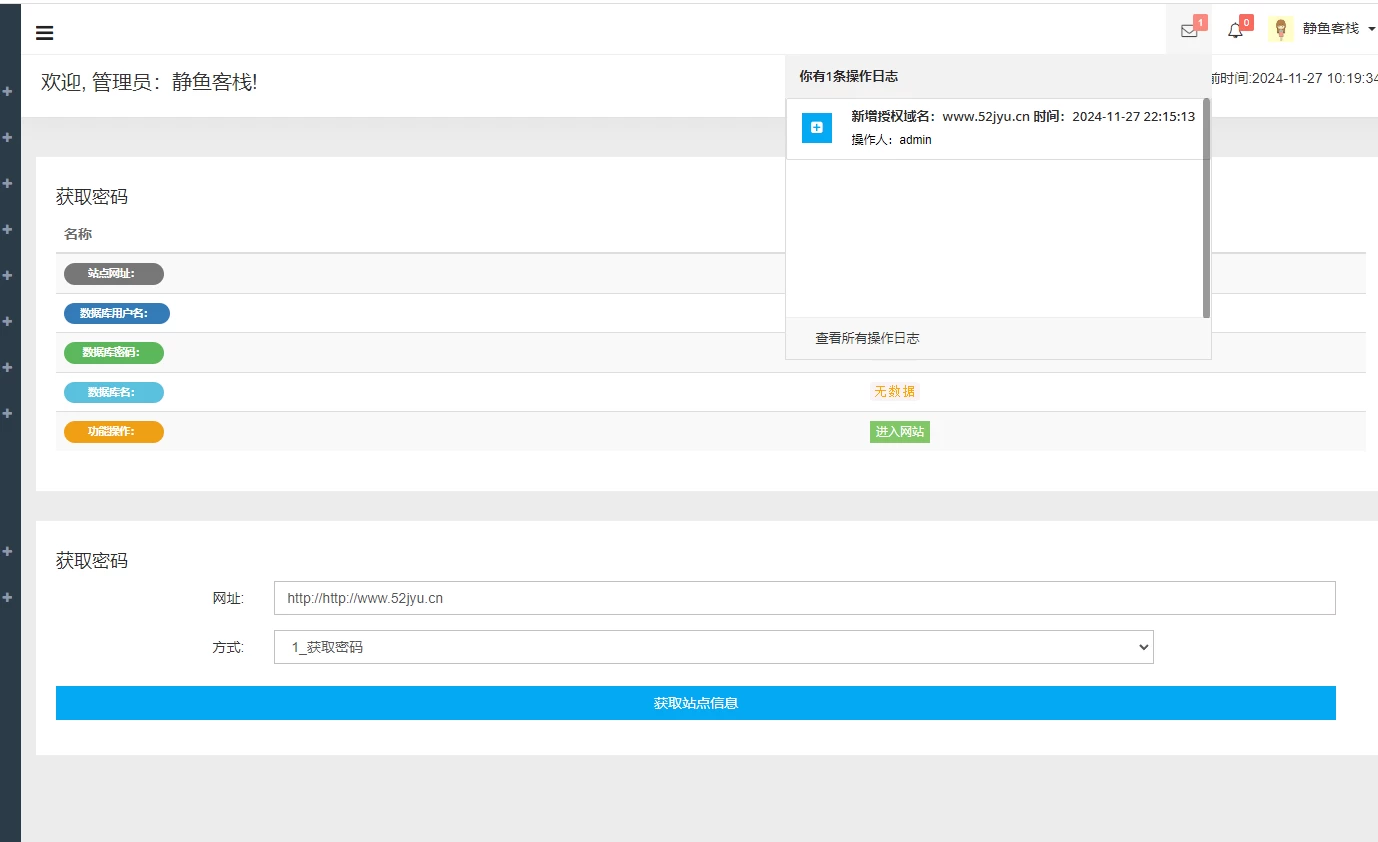Click the green 数据库密码 badge
Image resolution: width=1378 pixels, height=842 pixels.
(x=113, y=353)
